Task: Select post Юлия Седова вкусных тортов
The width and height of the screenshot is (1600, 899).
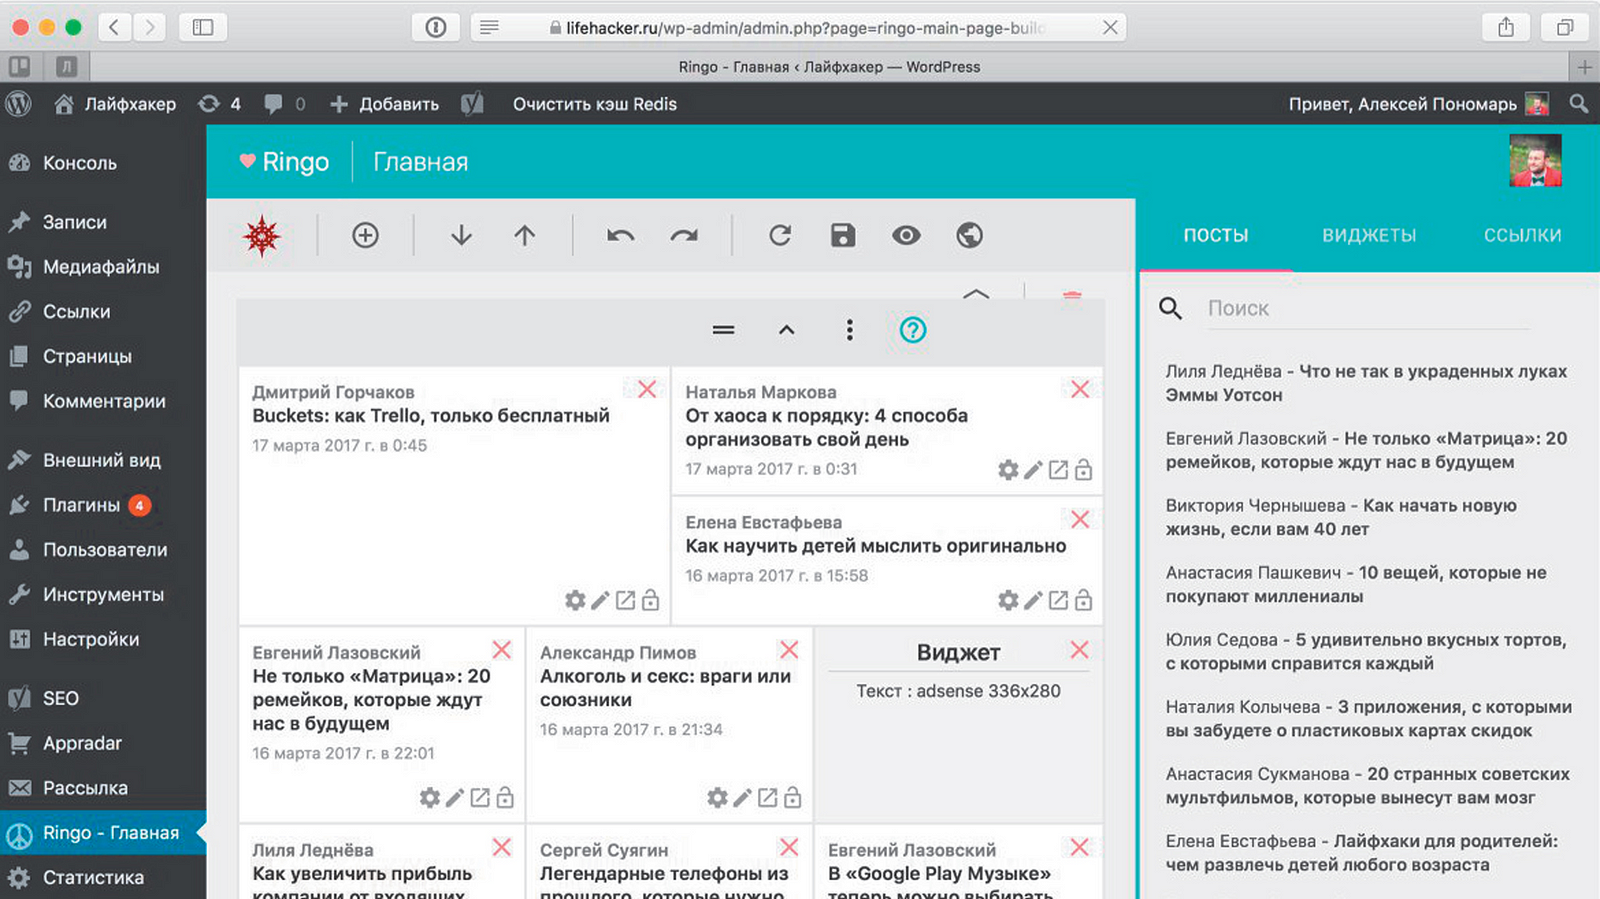Action: pyautogui.click(x=1365, y=651)
